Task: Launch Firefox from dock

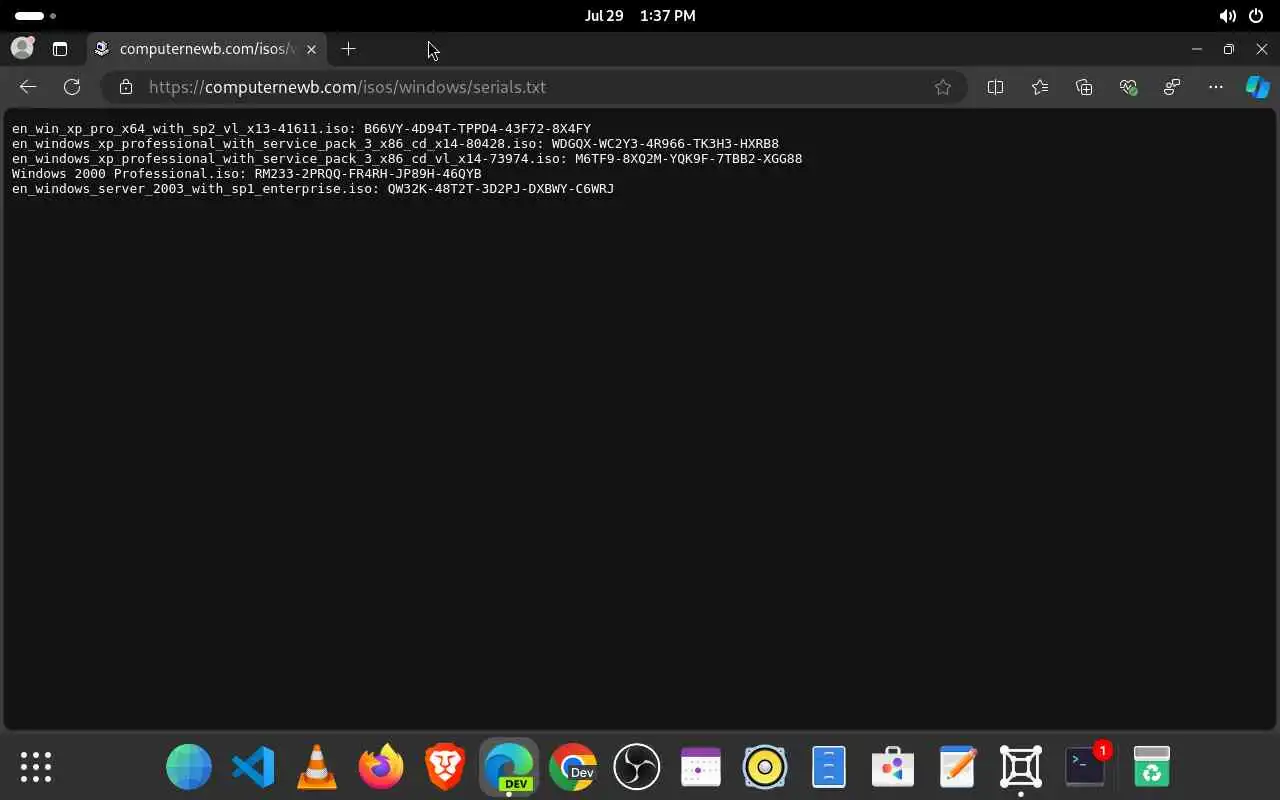Action: click(x=381, y=767)
